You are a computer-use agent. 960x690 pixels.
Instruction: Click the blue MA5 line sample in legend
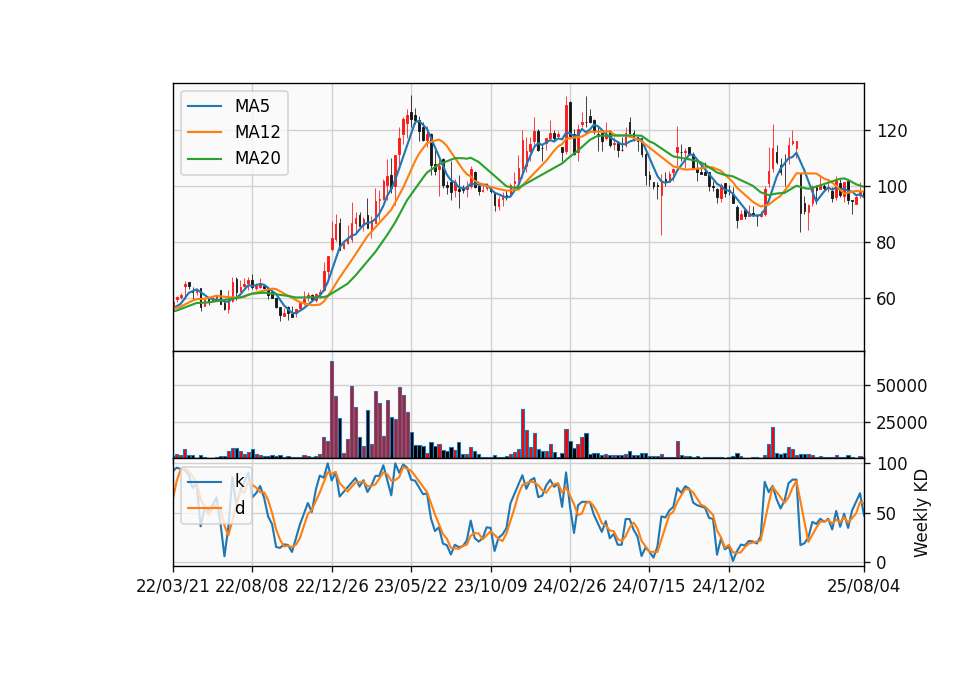pyautogui.click(x=204, y=106)
